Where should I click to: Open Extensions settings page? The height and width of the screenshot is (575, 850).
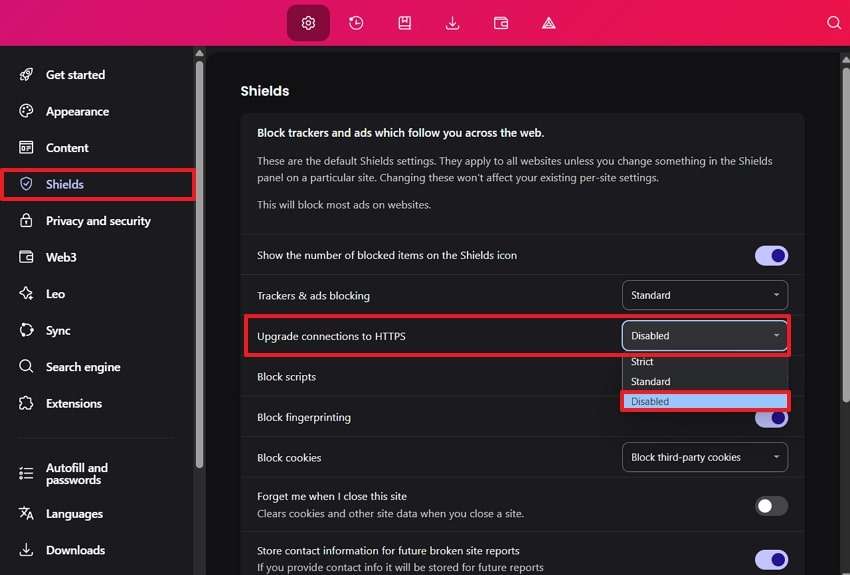74,403
